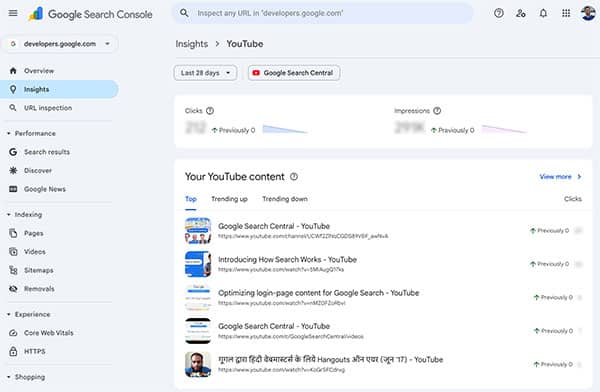The width and height of the screenshot is (600, 392).
Task: Click the Clicks help info icon
Action: 210,111
